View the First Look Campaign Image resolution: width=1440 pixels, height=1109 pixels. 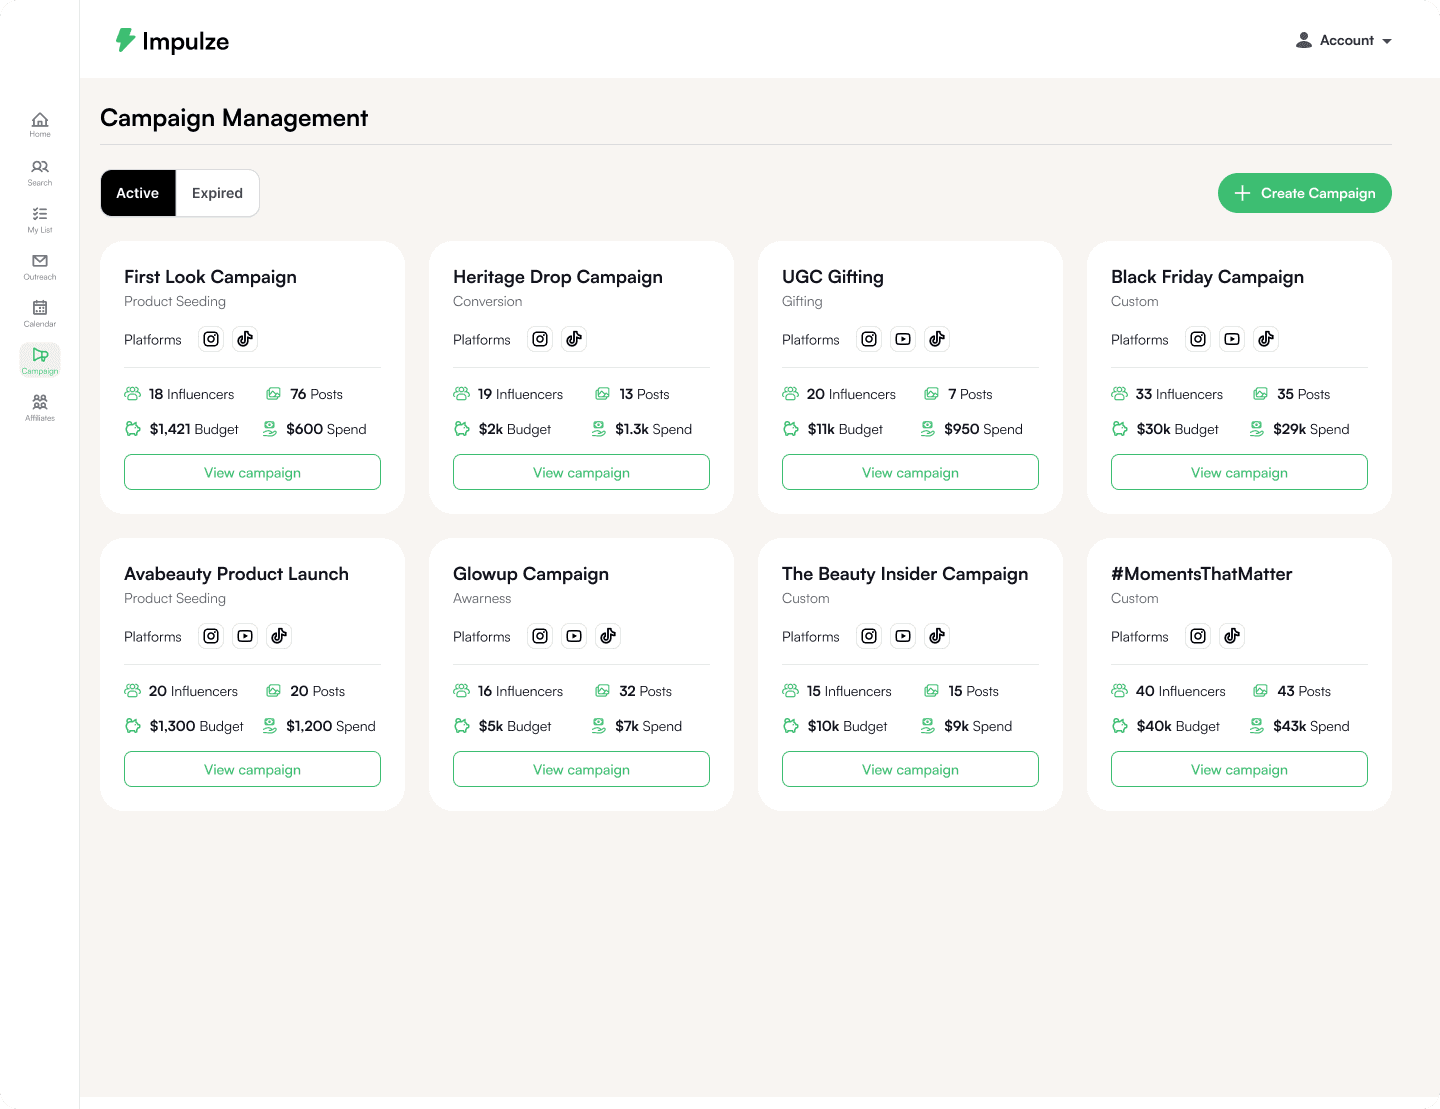[x=252, y=472]
